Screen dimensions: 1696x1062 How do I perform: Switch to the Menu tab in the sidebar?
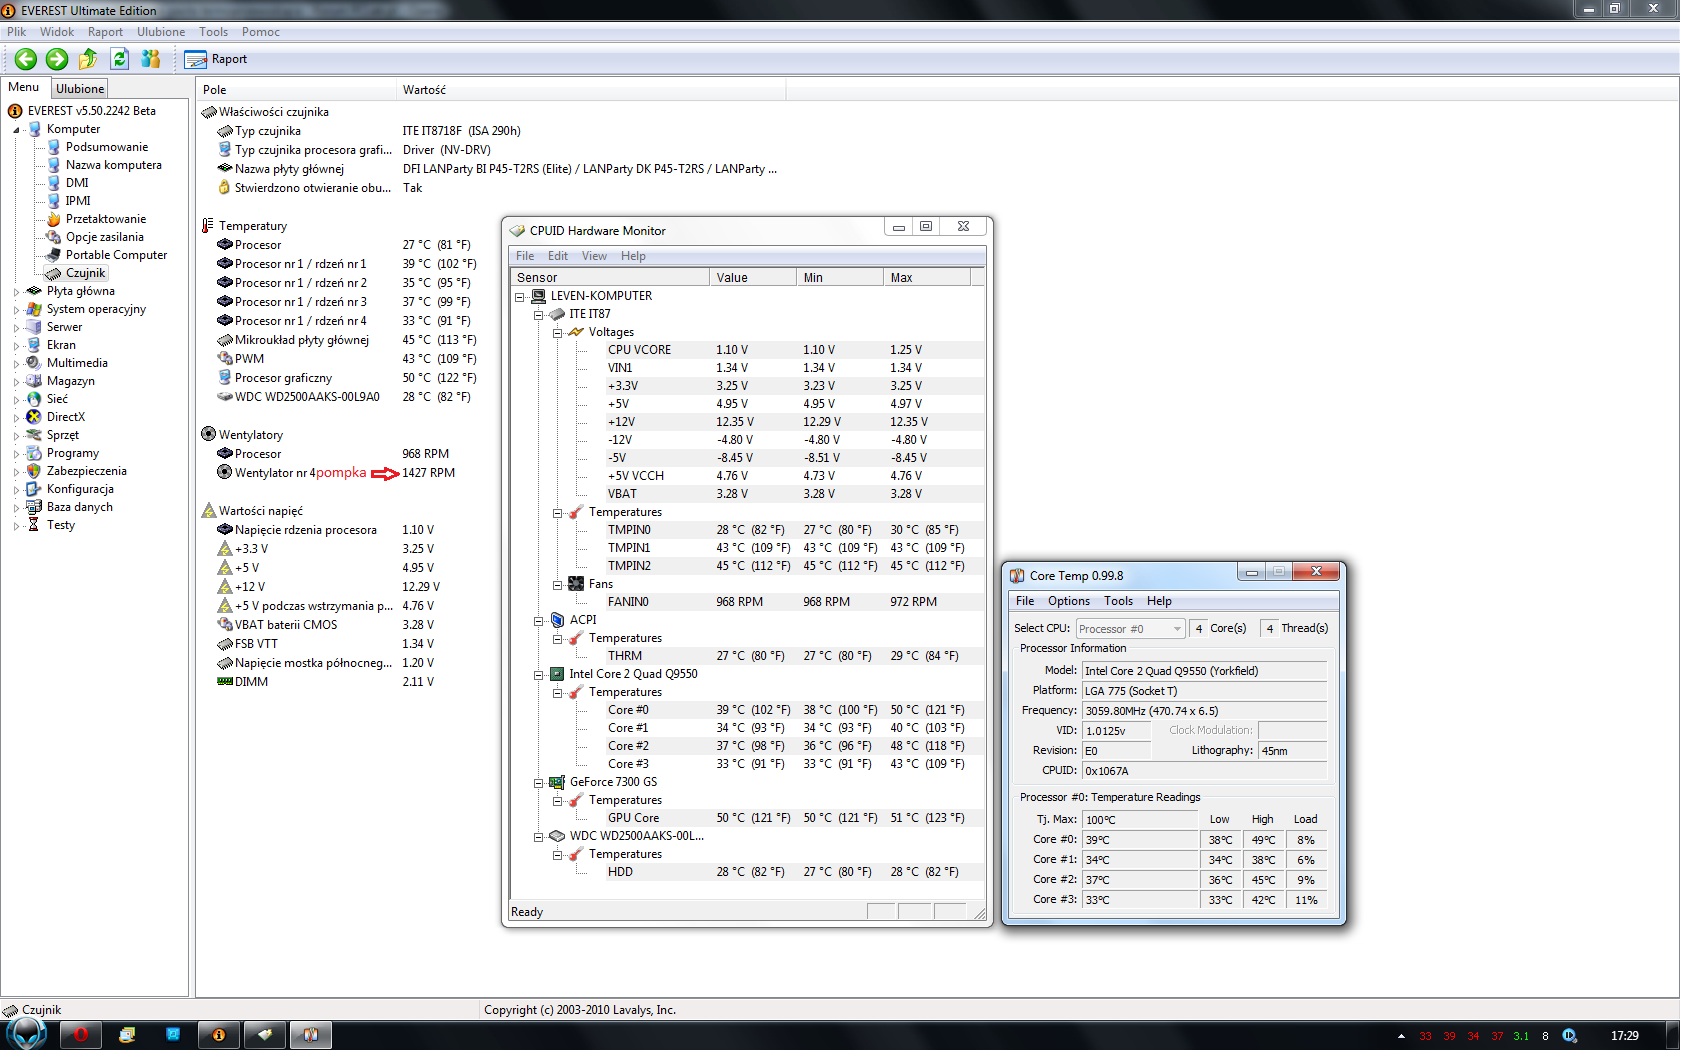tap(24, 87)
